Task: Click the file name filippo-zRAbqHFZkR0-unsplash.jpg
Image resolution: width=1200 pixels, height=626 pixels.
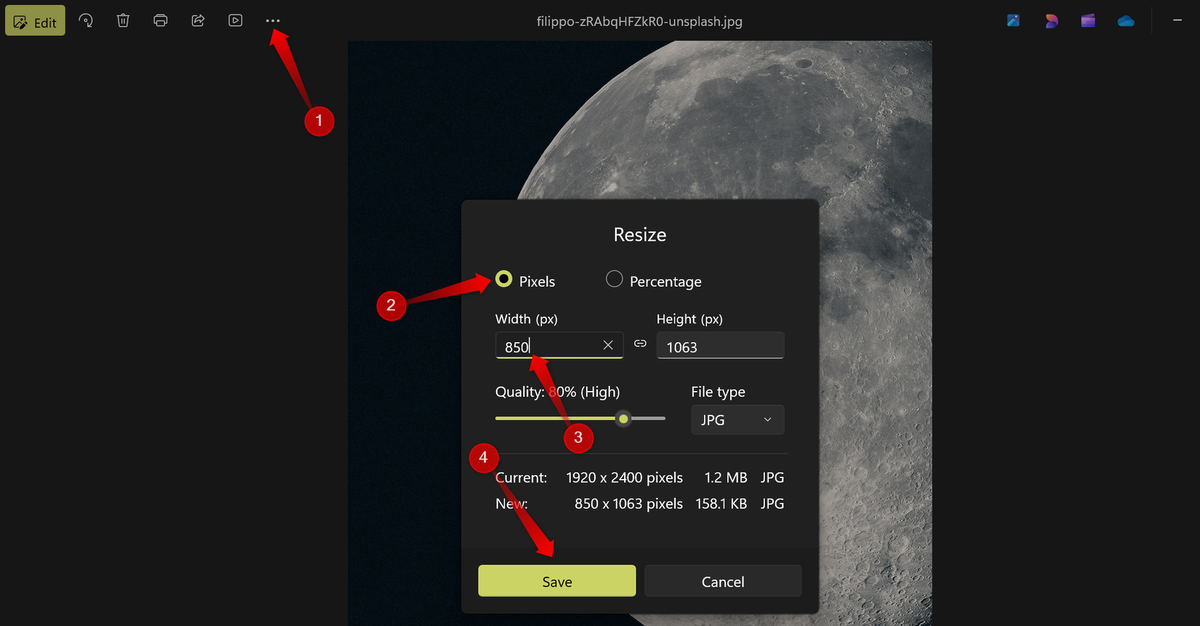Action: [640, 21]
